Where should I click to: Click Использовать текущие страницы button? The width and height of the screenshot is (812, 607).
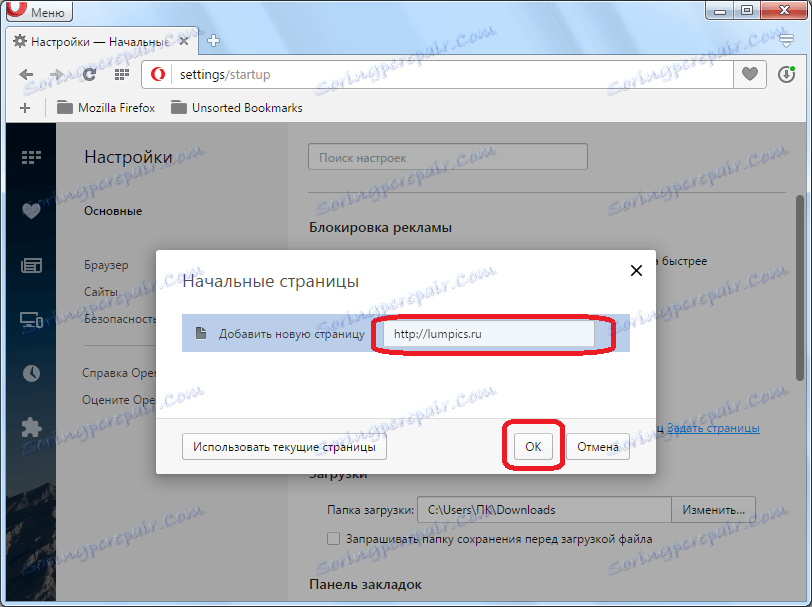284,446
